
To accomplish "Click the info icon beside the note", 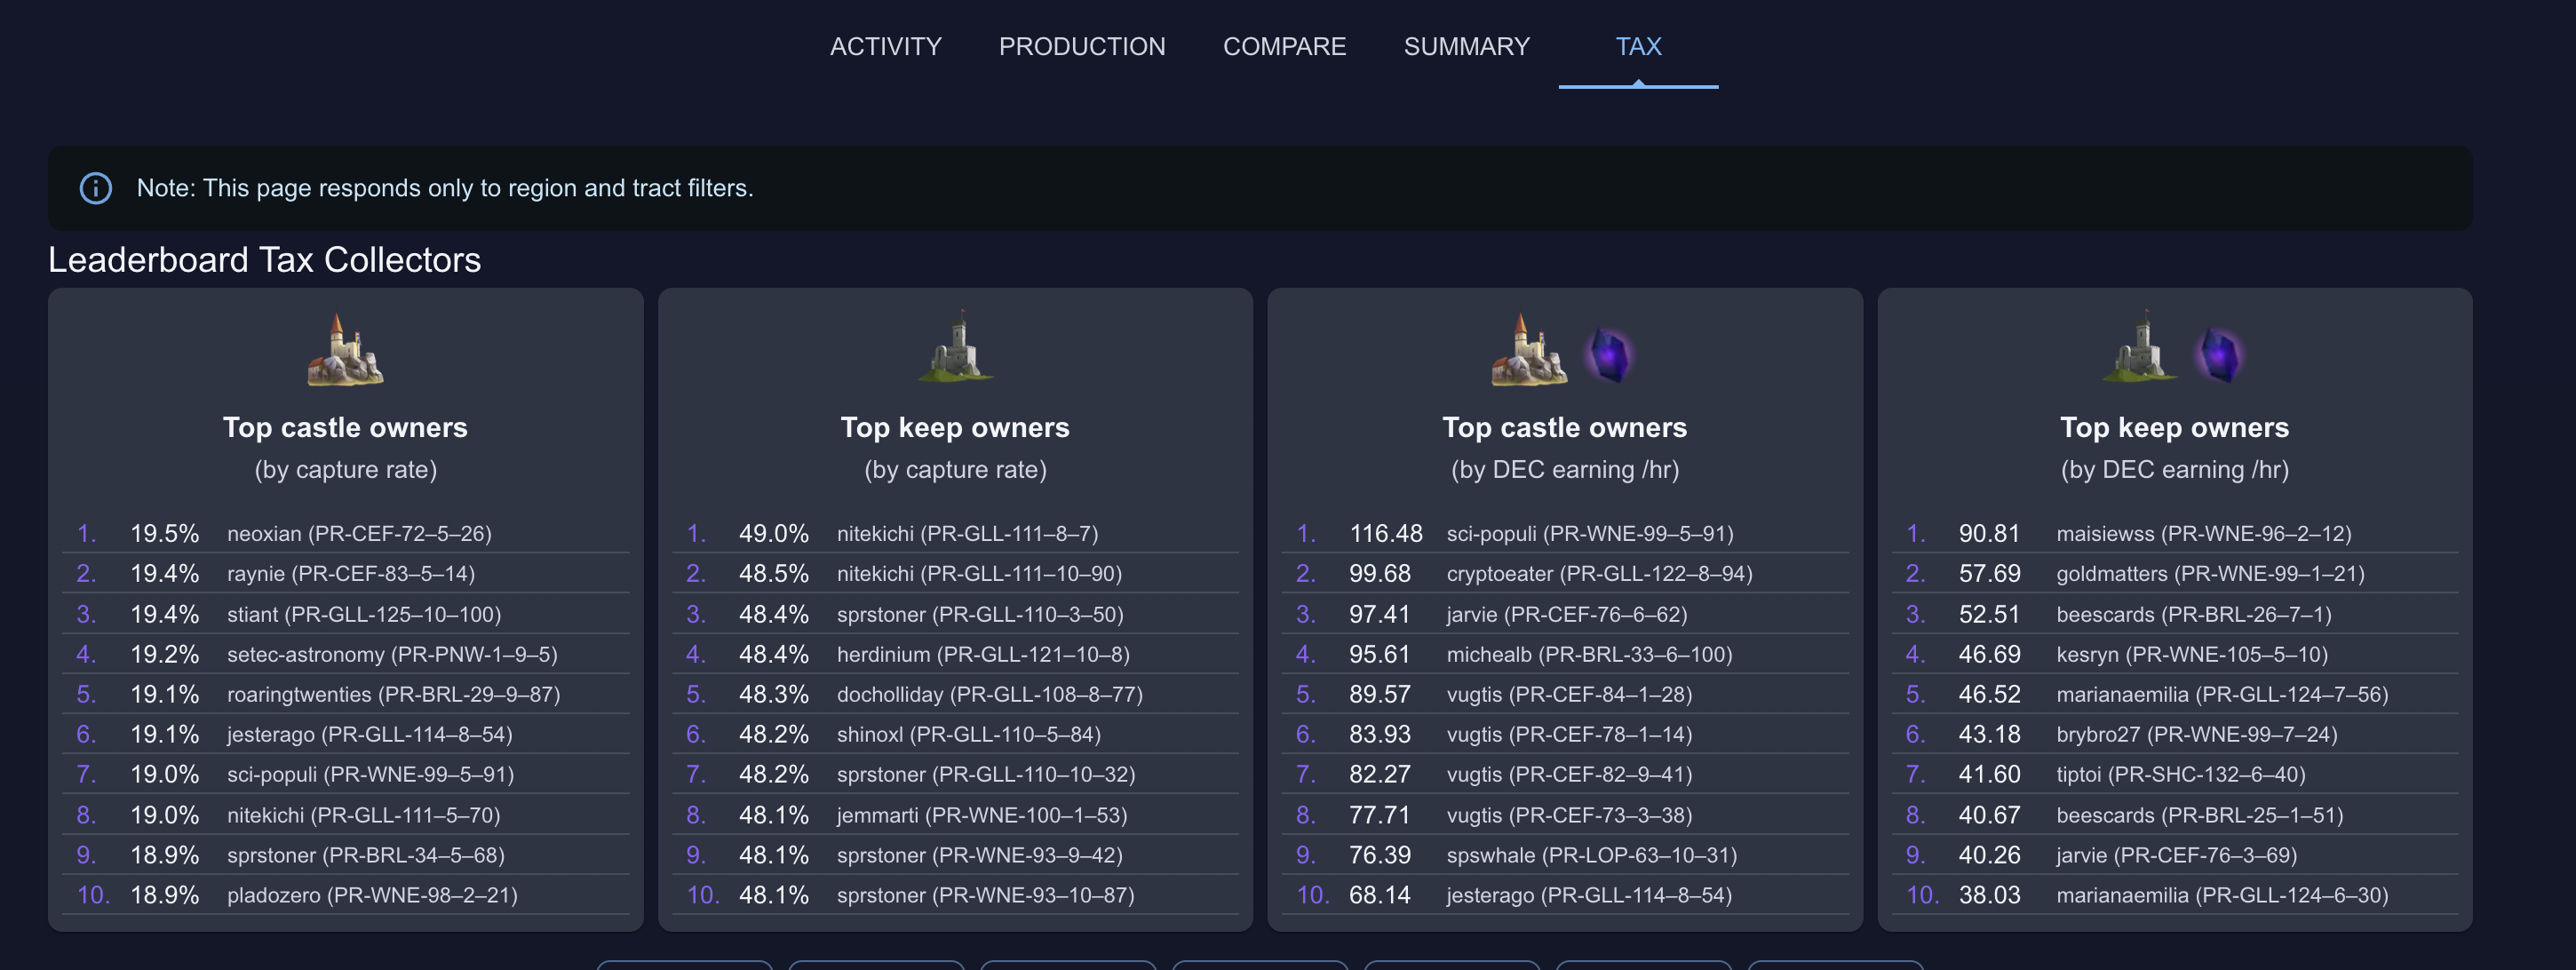I will coord(96,188).
